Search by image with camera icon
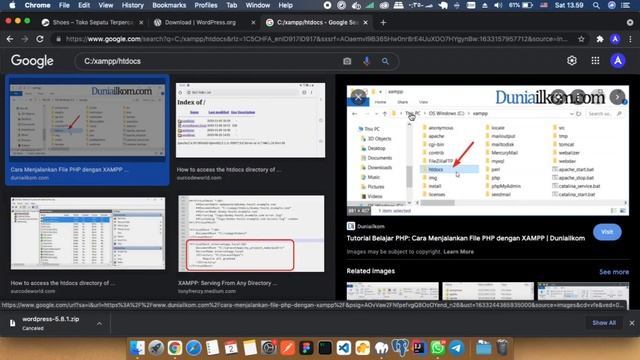The height and width of the screenshot is (360, 640). coord(347,61)
